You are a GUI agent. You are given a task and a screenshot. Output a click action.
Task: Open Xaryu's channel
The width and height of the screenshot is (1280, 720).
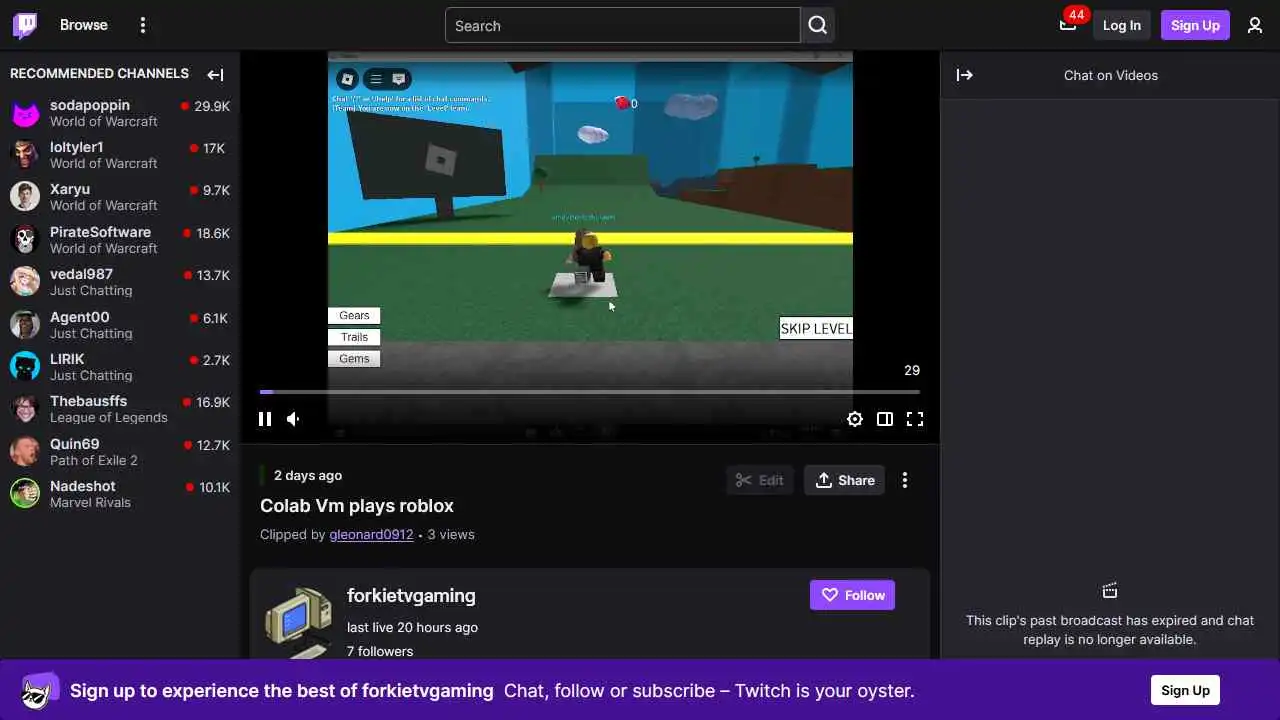click(x=120, y=197)
